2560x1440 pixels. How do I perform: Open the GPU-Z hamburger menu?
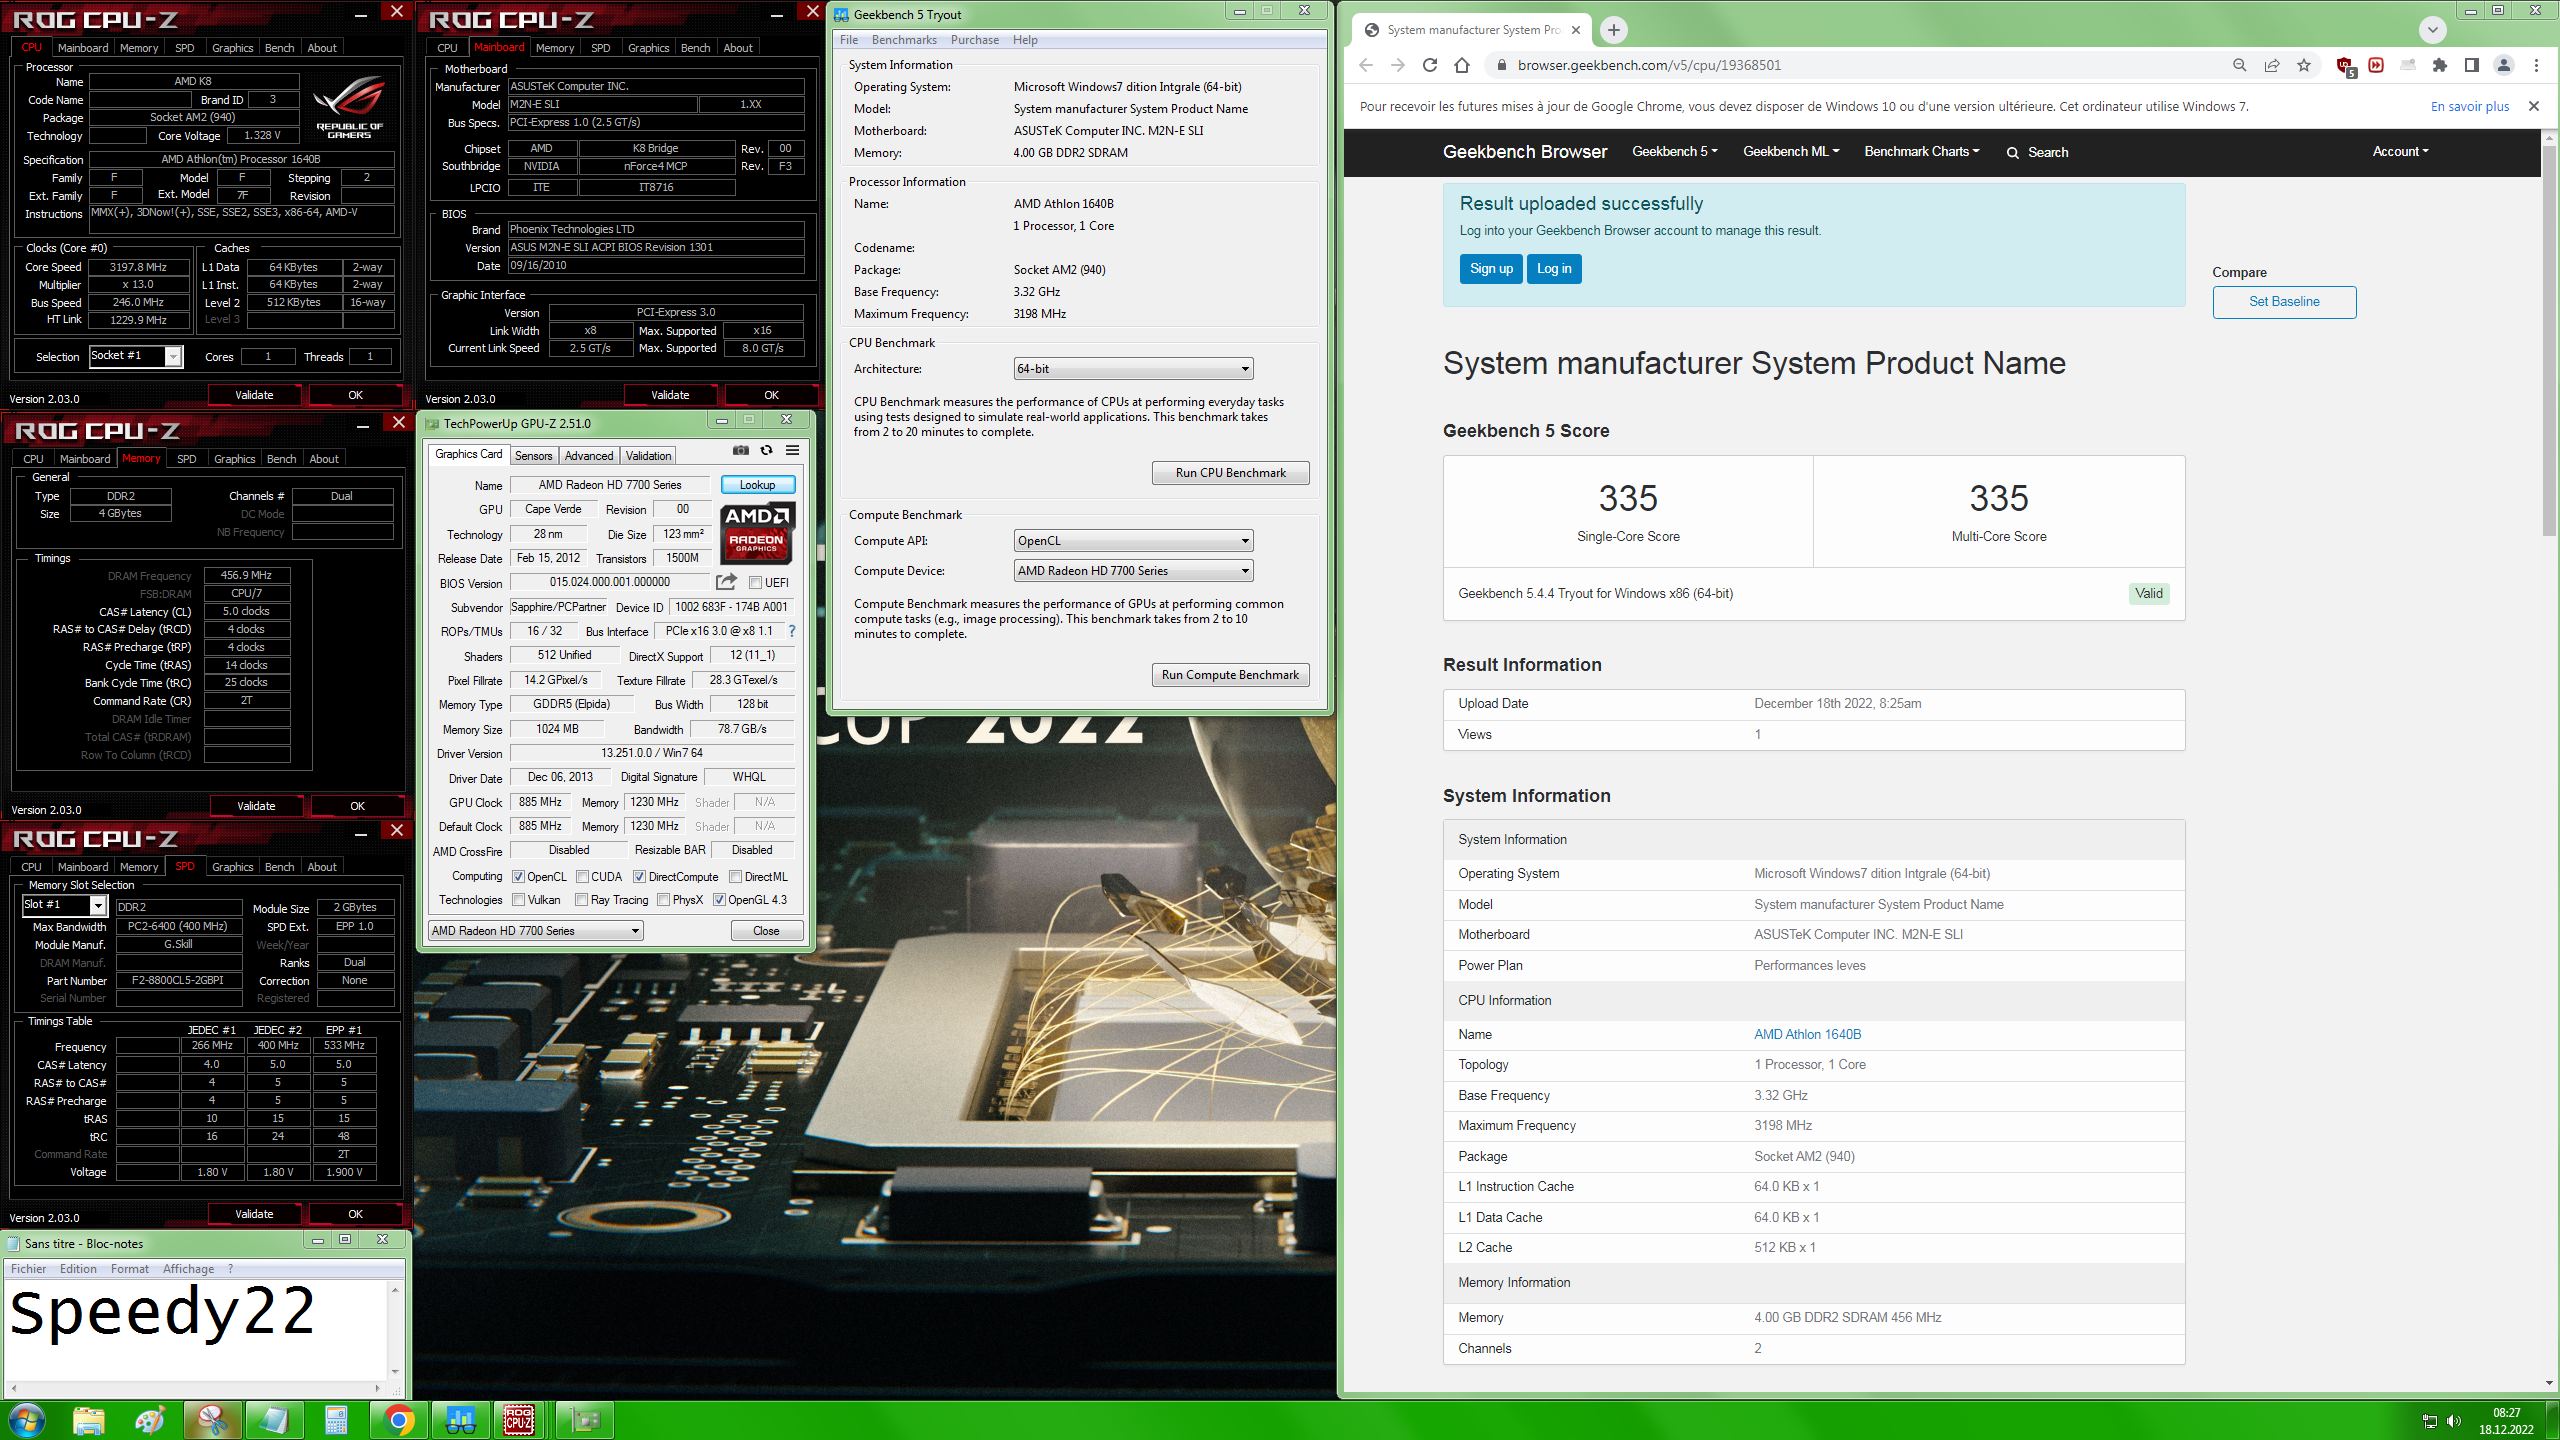792,451
